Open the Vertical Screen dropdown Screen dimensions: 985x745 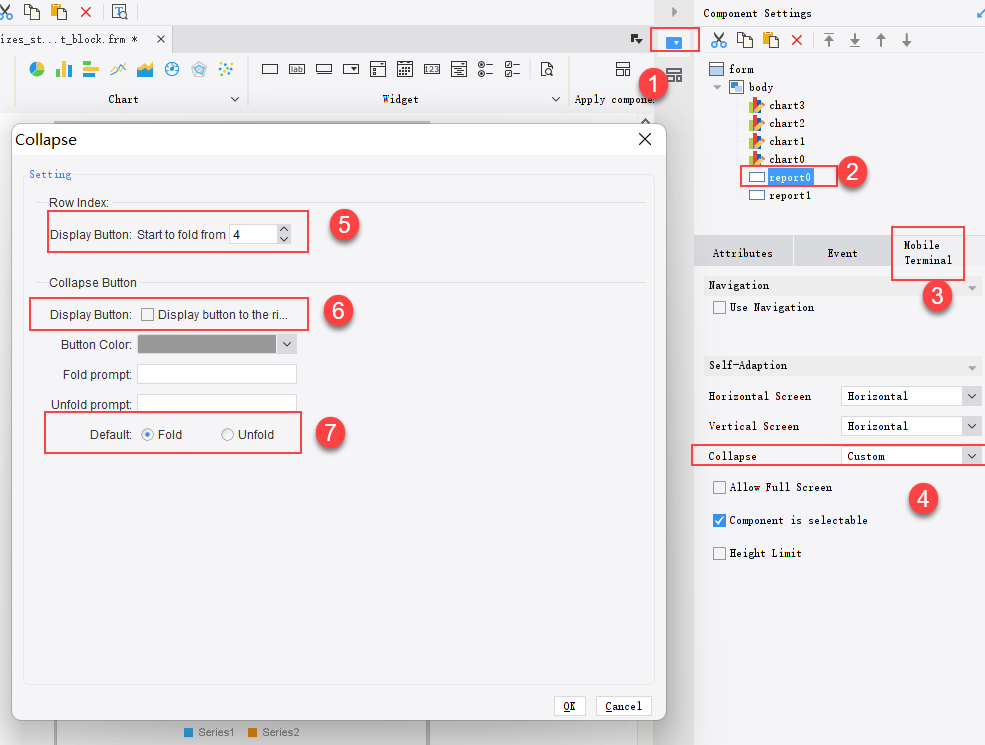pos(969,426)
